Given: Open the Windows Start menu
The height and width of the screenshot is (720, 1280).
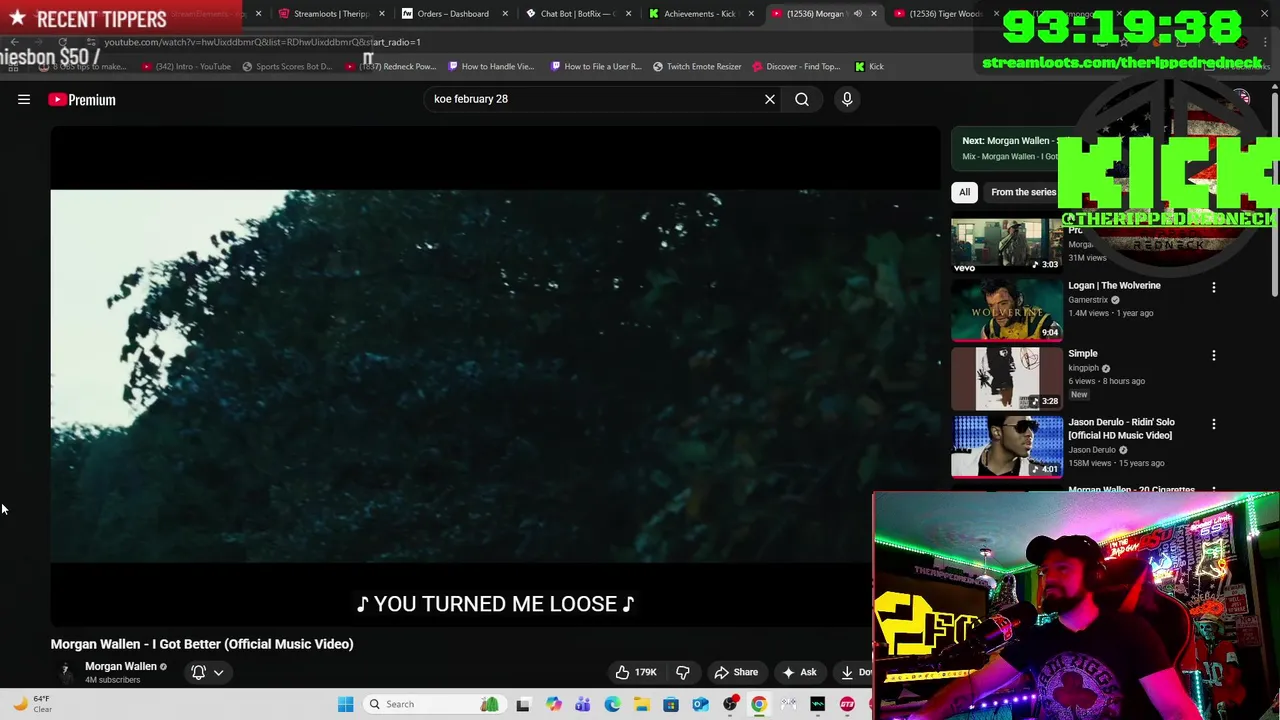Looking at the screenshot, I should (x=345, y=704).
